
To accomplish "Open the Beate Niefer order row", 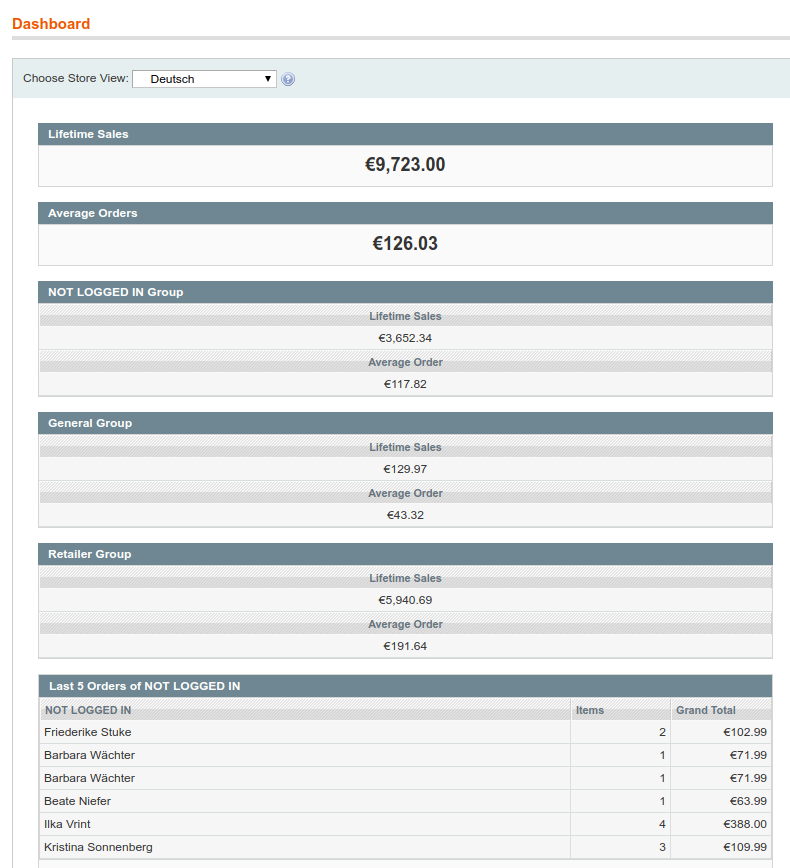I will coord(405,801).
